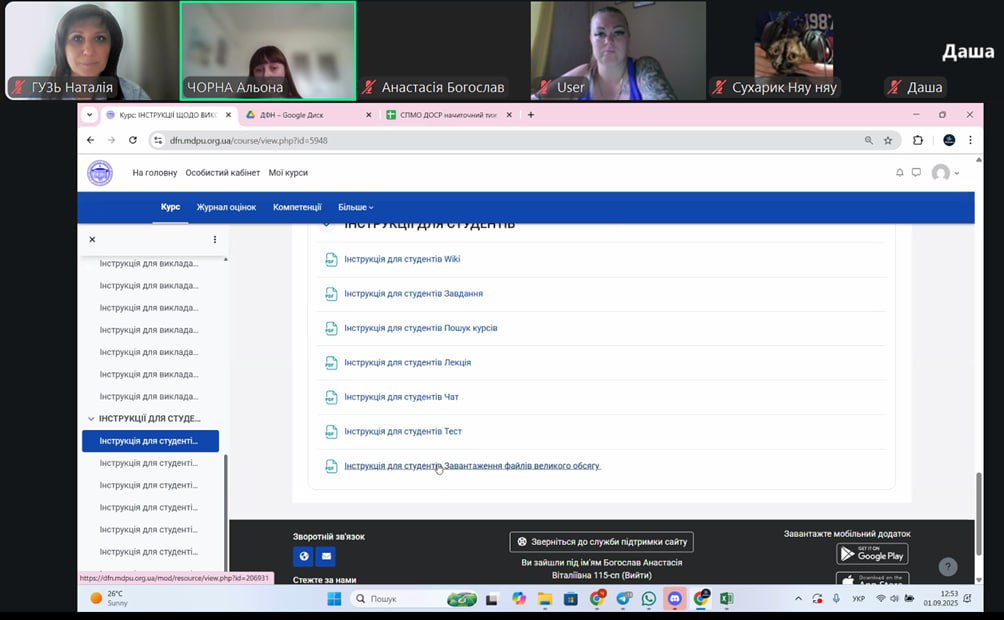Open the user profile avatar menu

pyautogui.click(x=944, y=173)
